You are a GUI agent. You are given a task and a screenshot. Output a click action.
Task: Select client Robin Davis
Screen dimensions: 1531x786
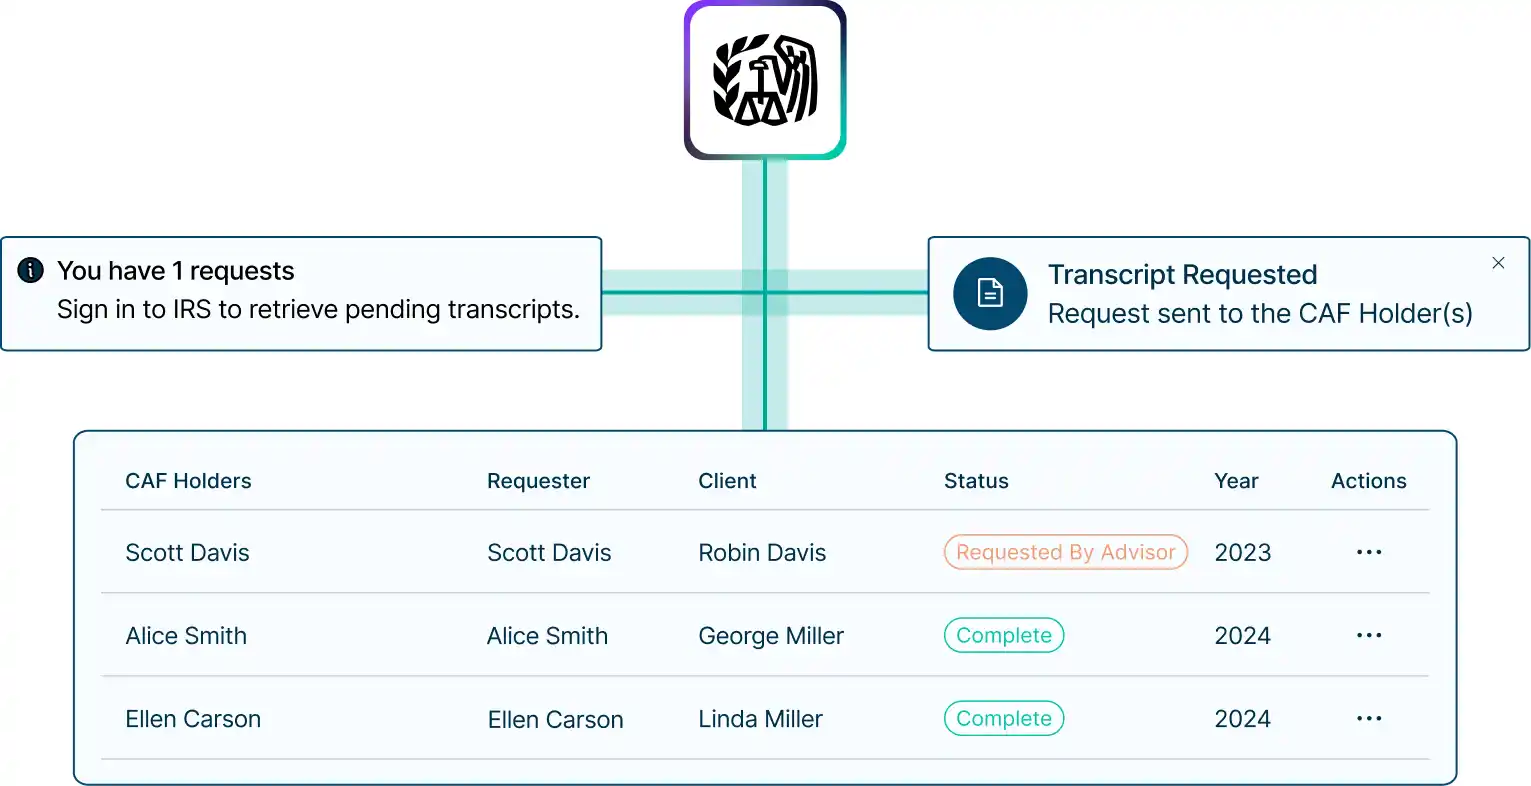(762, 552)
